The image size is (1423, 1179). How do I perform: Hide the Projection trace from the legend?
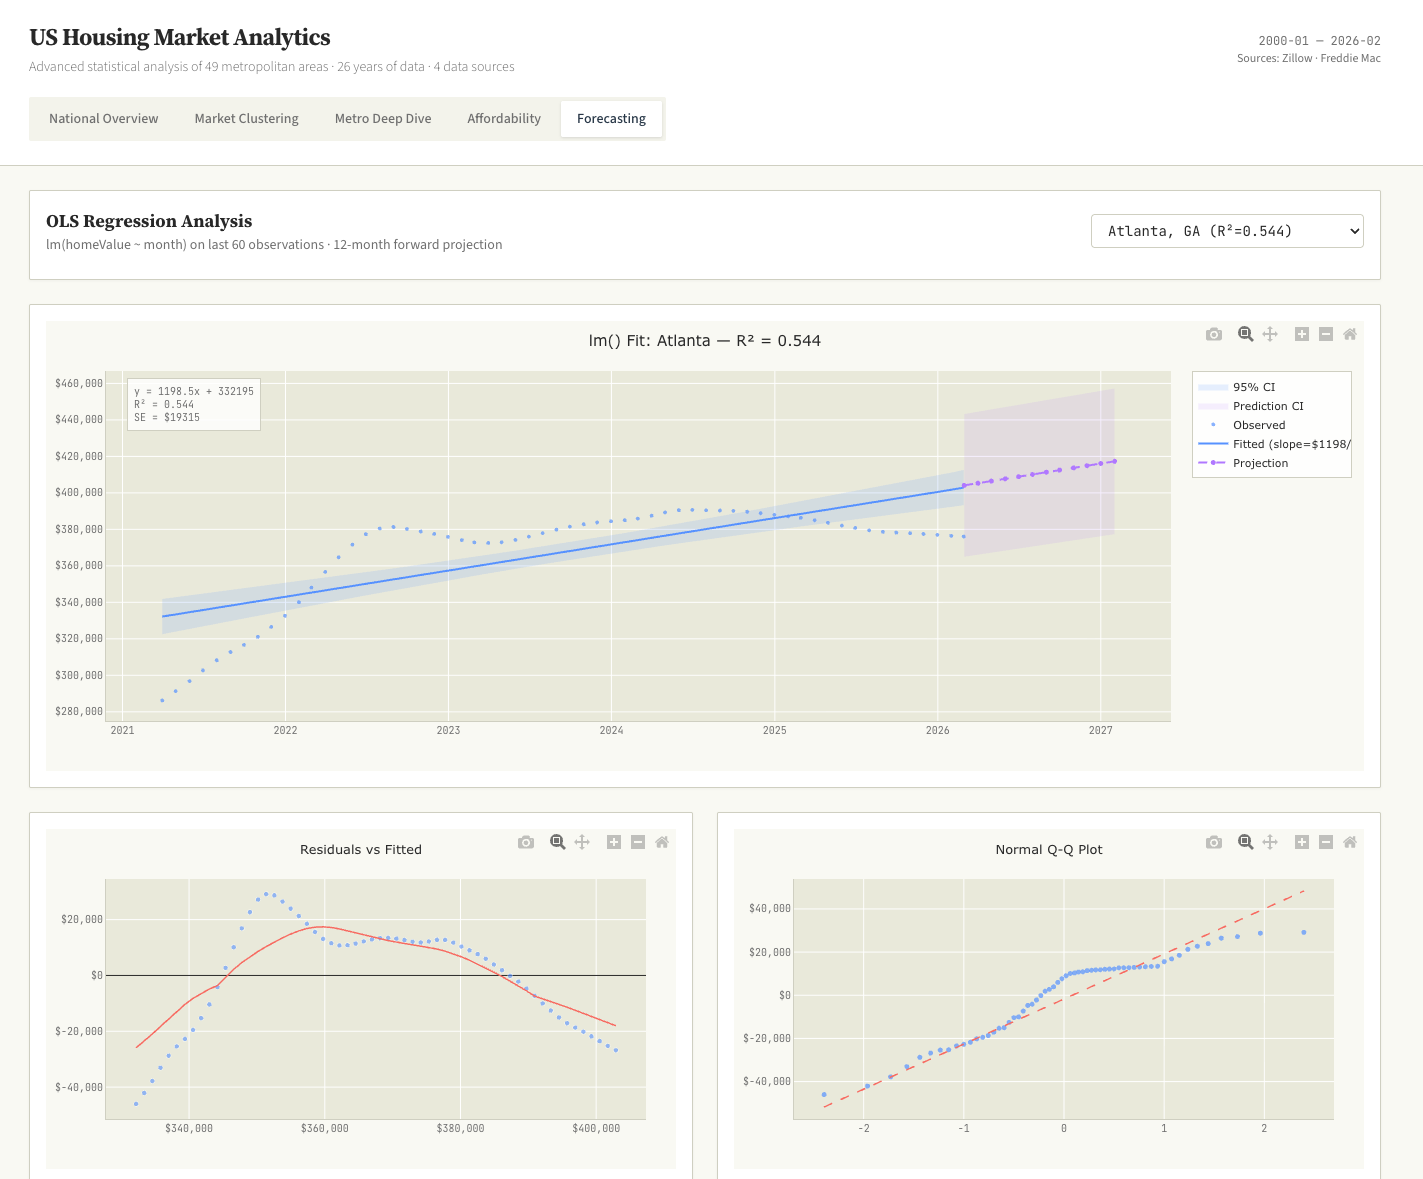(1260, 463)
